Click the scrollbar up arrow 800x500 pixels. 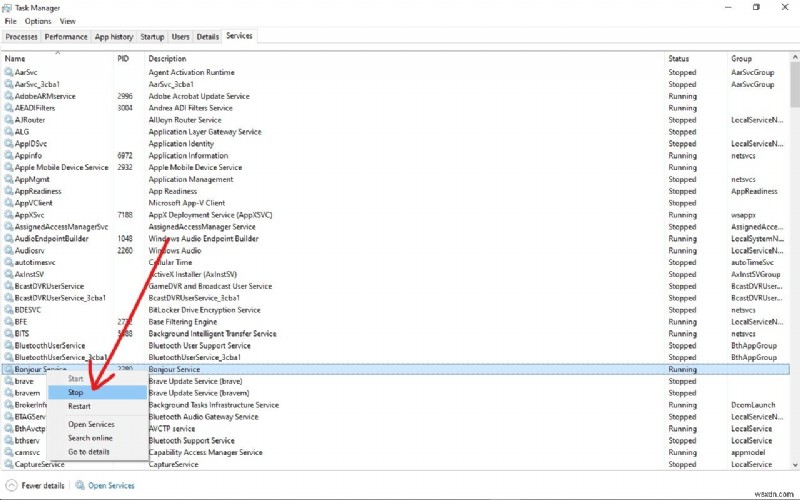tap(795, 57)
